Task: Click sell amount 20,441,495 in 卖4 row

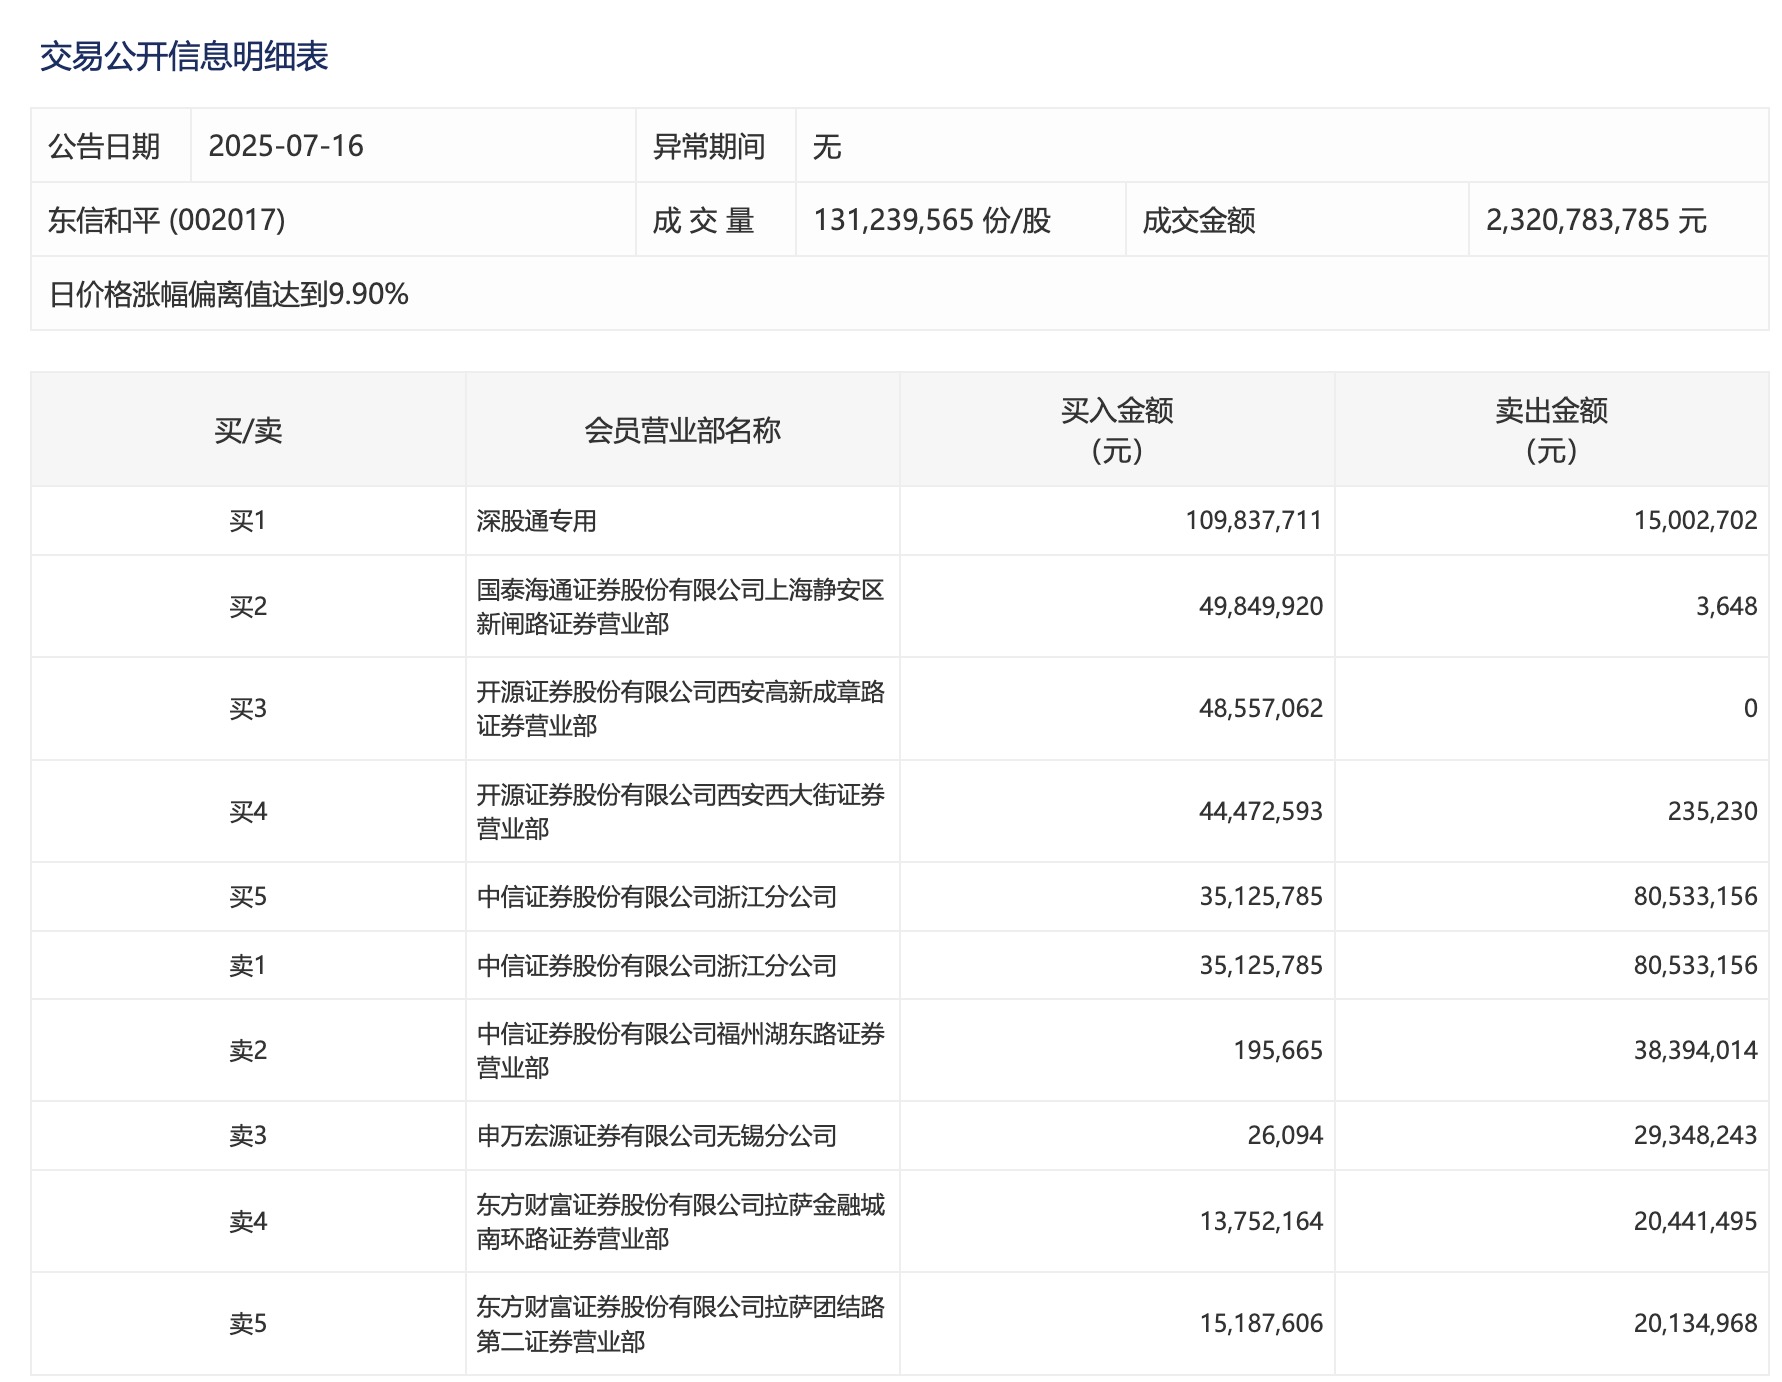Action: [1695, 1222]
